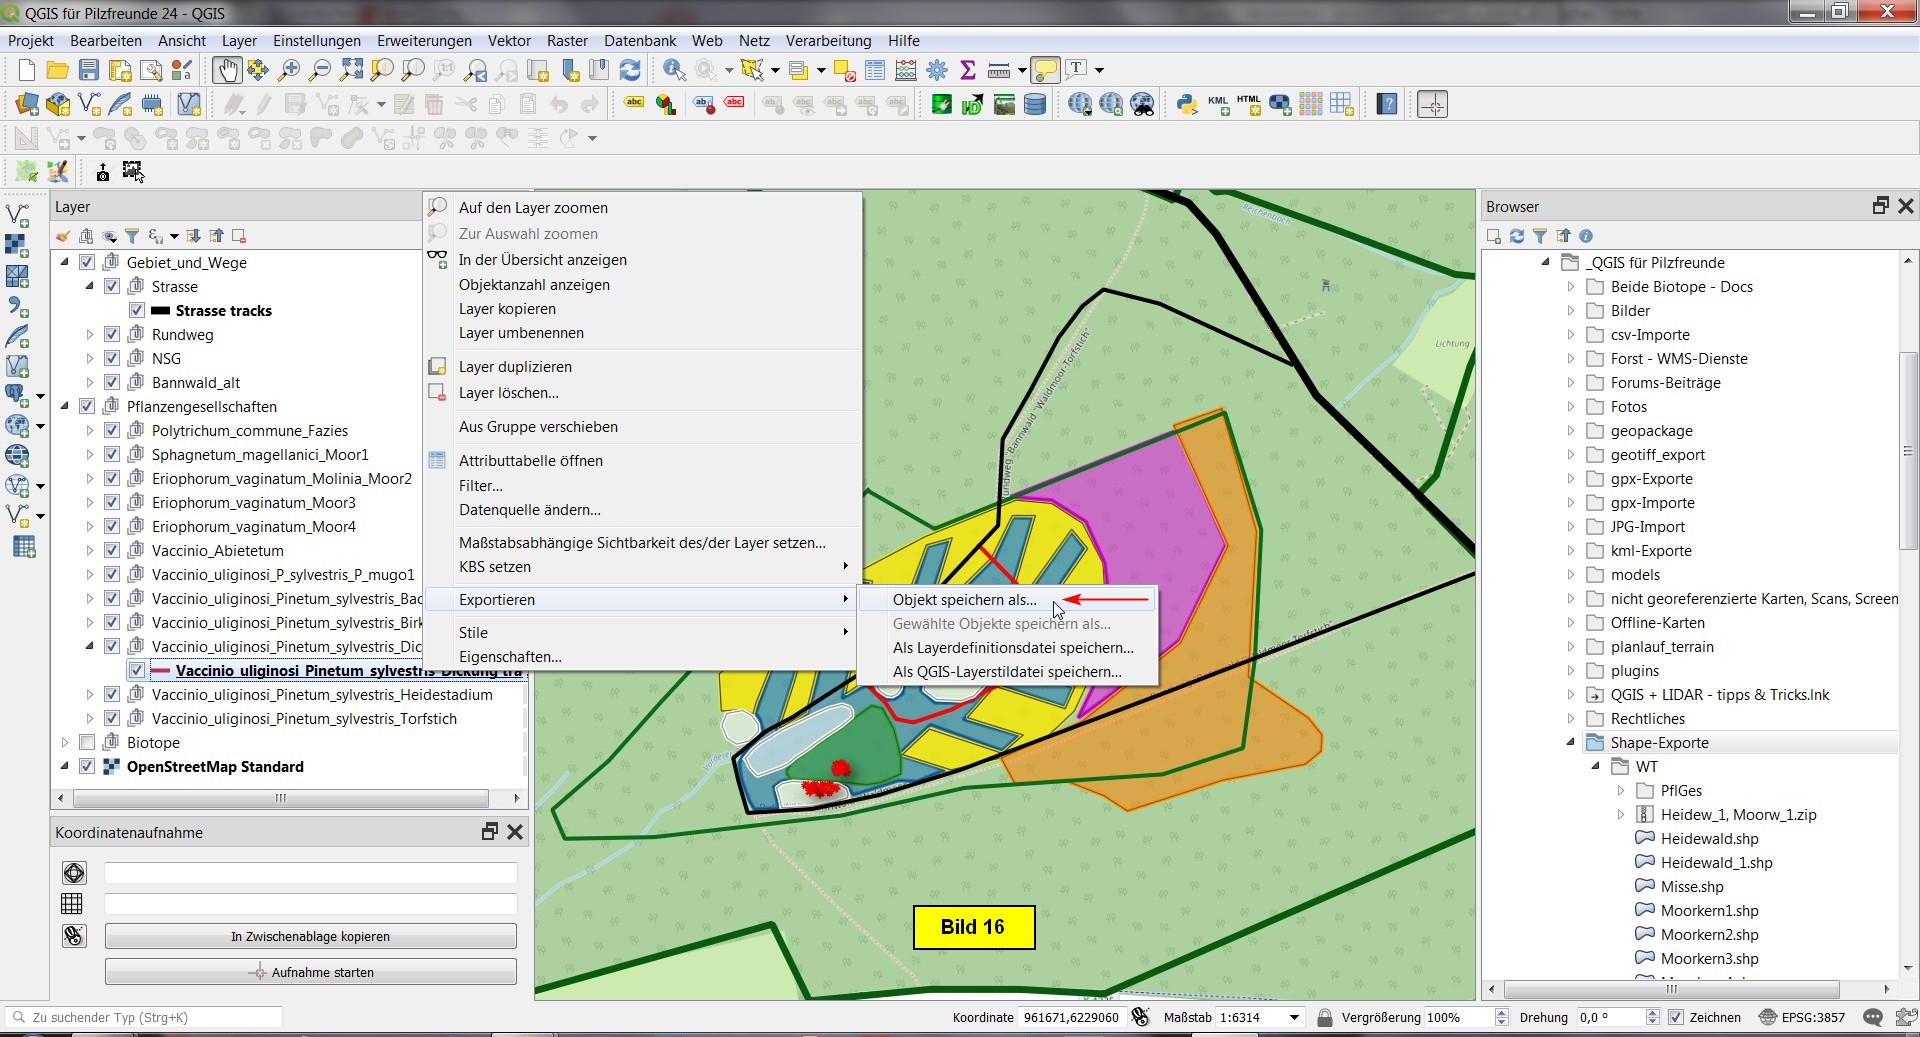Click the Layer panel horizontal scrollbar
The image size is (1920, 1037).
click(280, 798)
